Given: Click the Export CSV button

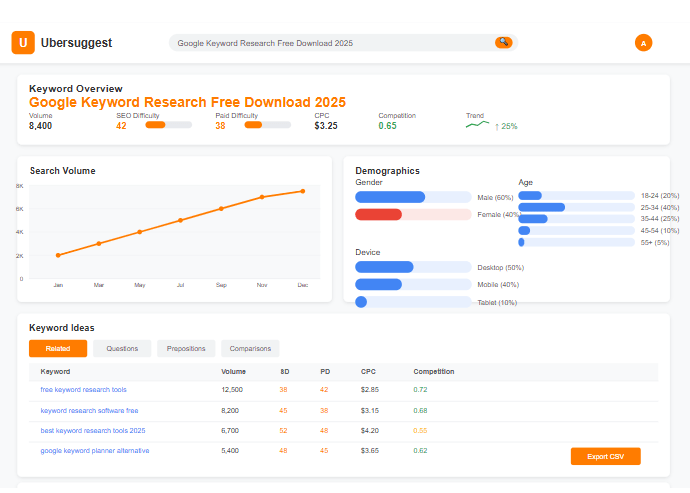Looking at the screenshot, I should 605,456.
